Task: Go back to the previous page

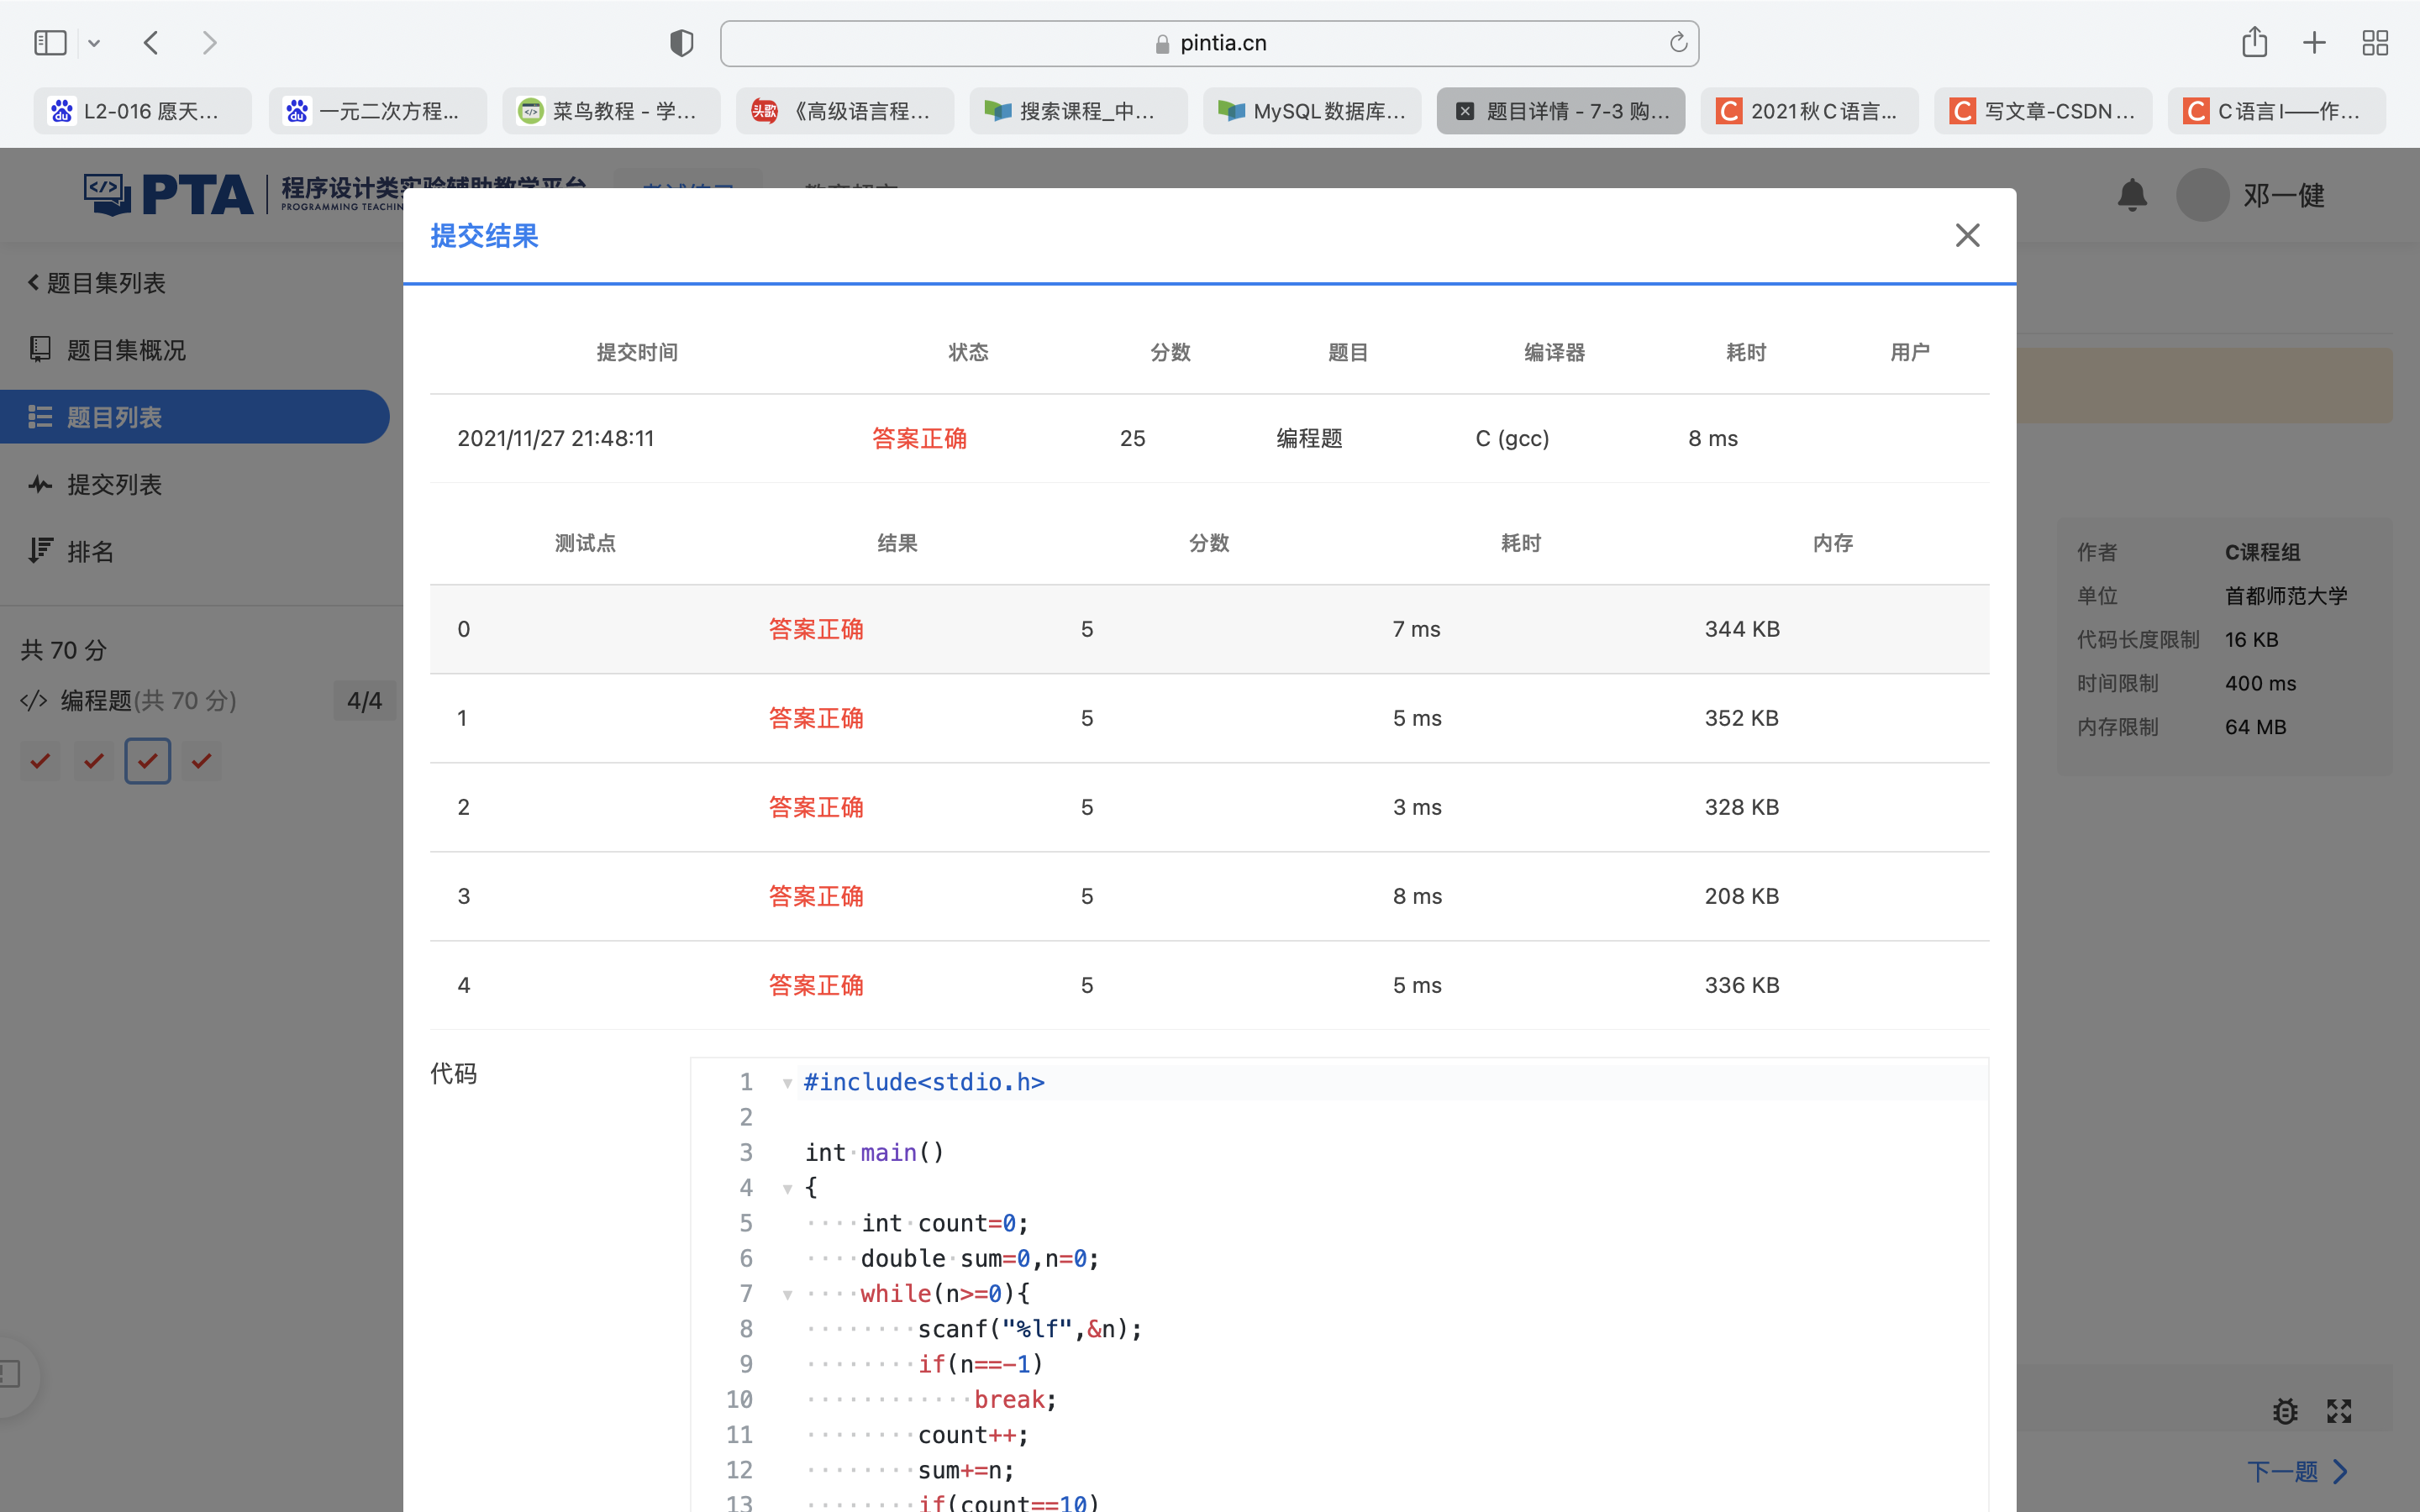Action: [151, 43]
